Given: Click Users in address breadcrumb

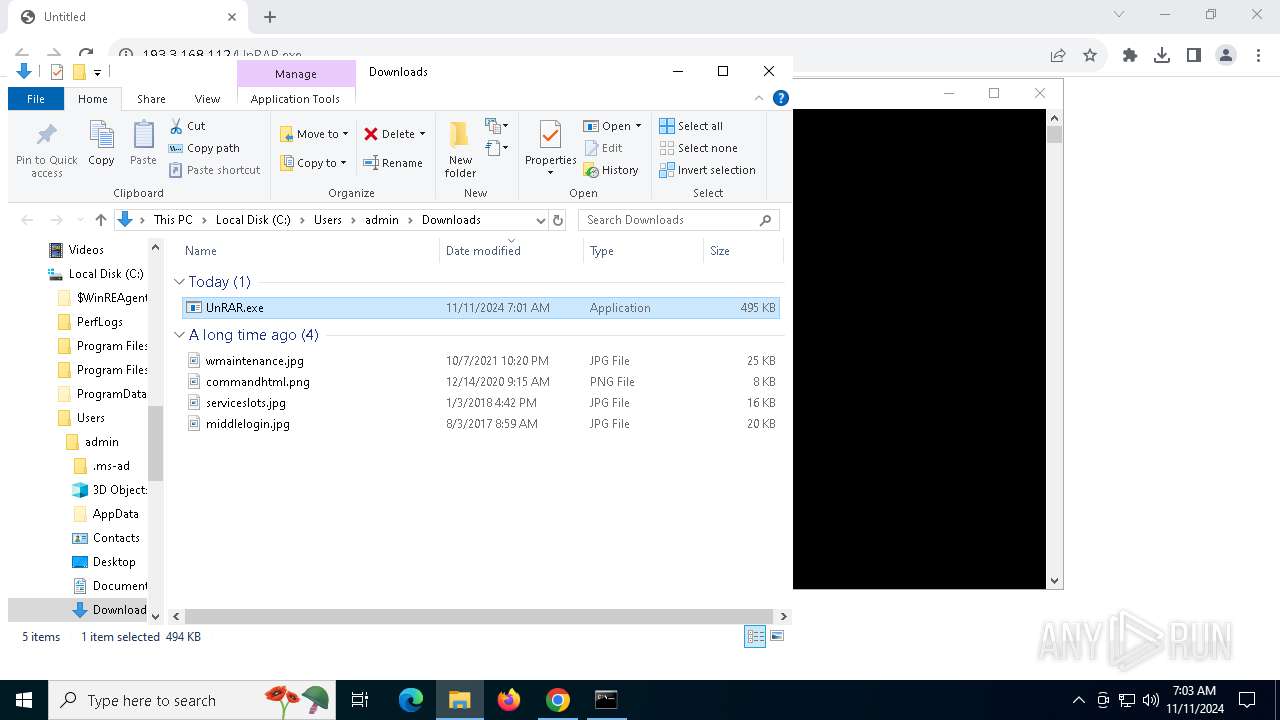Looking at the screenshot, I should tap(327, 220).
